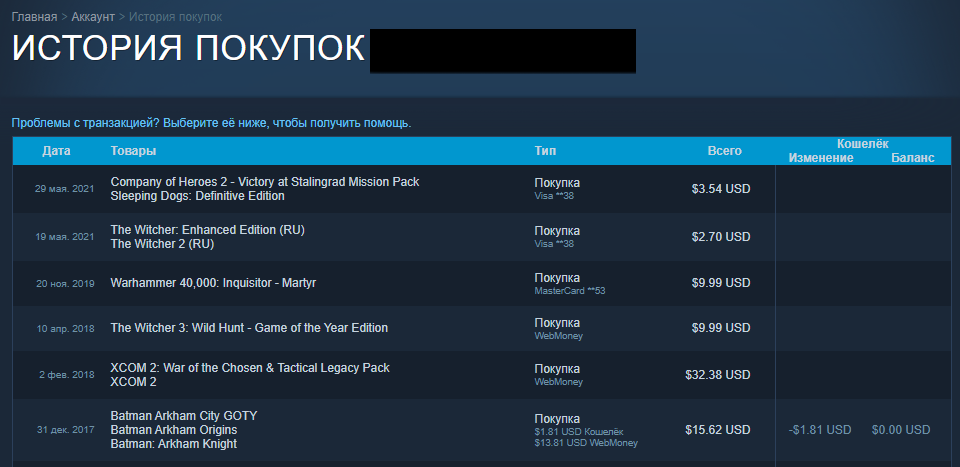Select the 2 фев. 2018 date cell
Image resolution: width=960 pixels, height=467 pixels.
pyautogui.click(x=67, y=375)
